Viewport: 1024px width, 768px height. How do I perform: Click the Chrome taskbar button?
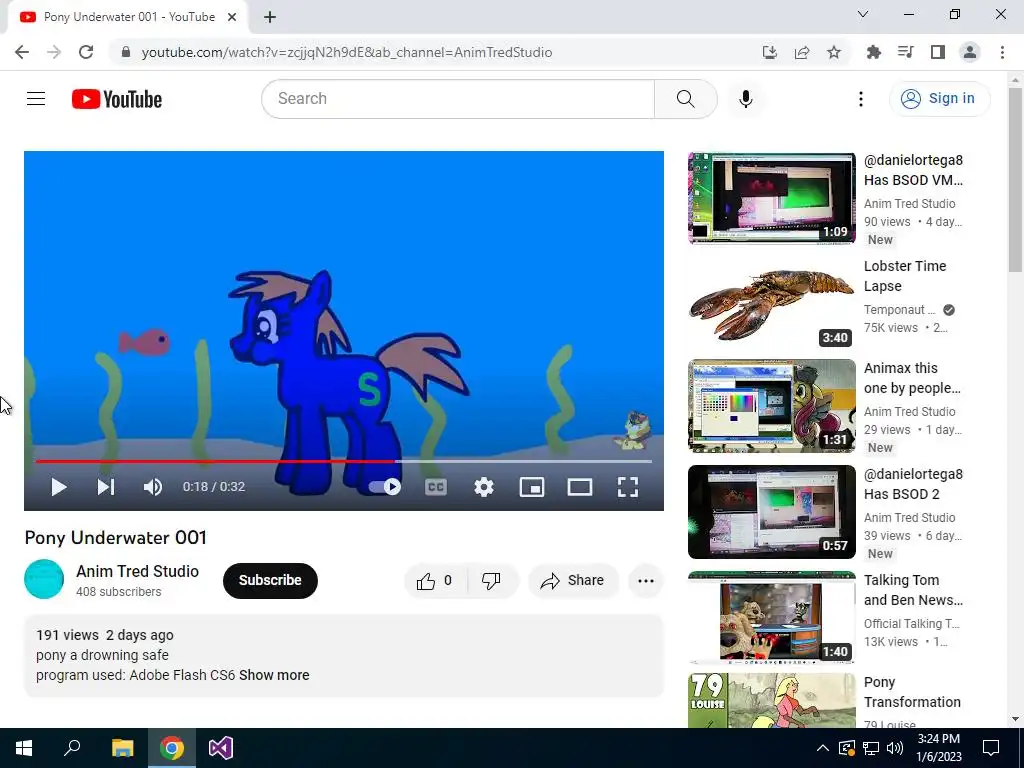172,748
